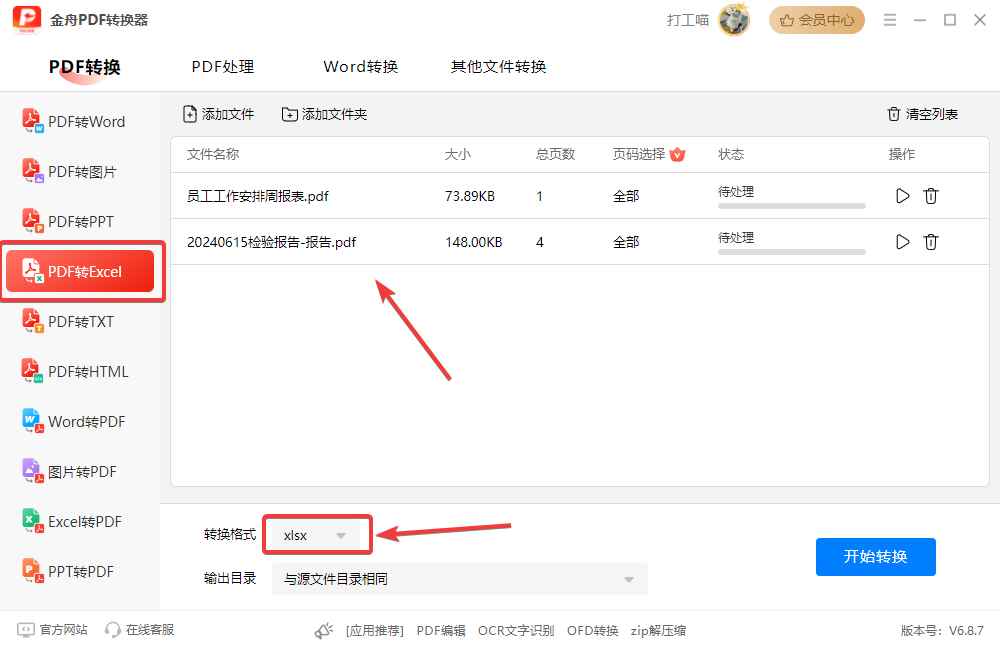The image size is (1000, 650).
Task: Click the 73.89KB size cell
Action: [469, 196]
